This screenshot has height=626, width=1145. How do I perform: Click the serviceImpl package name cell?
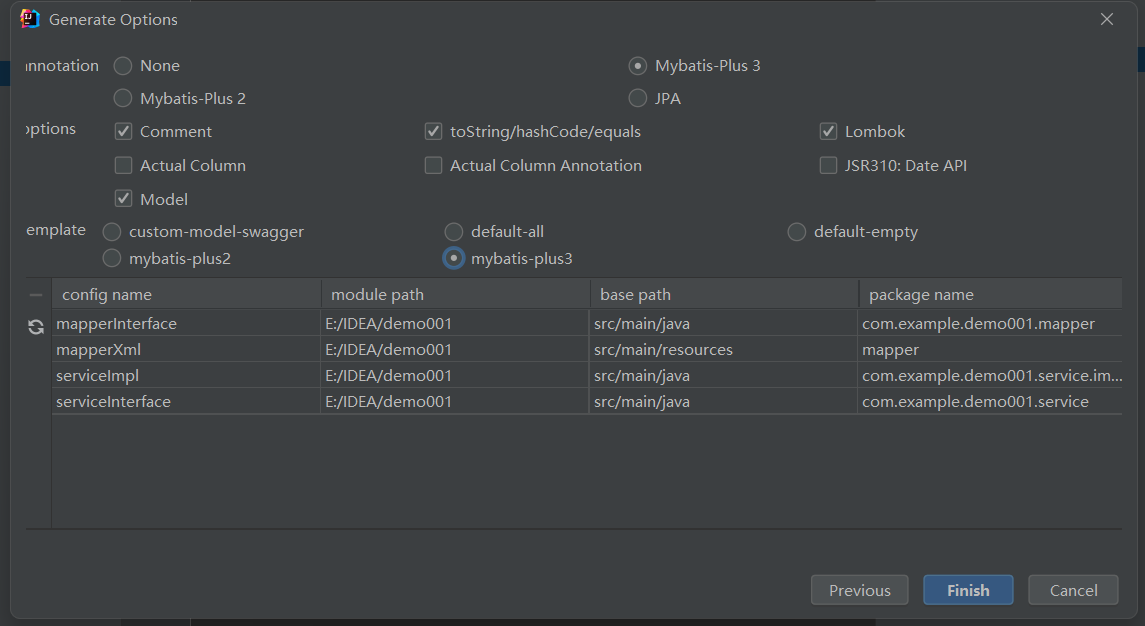990,376
